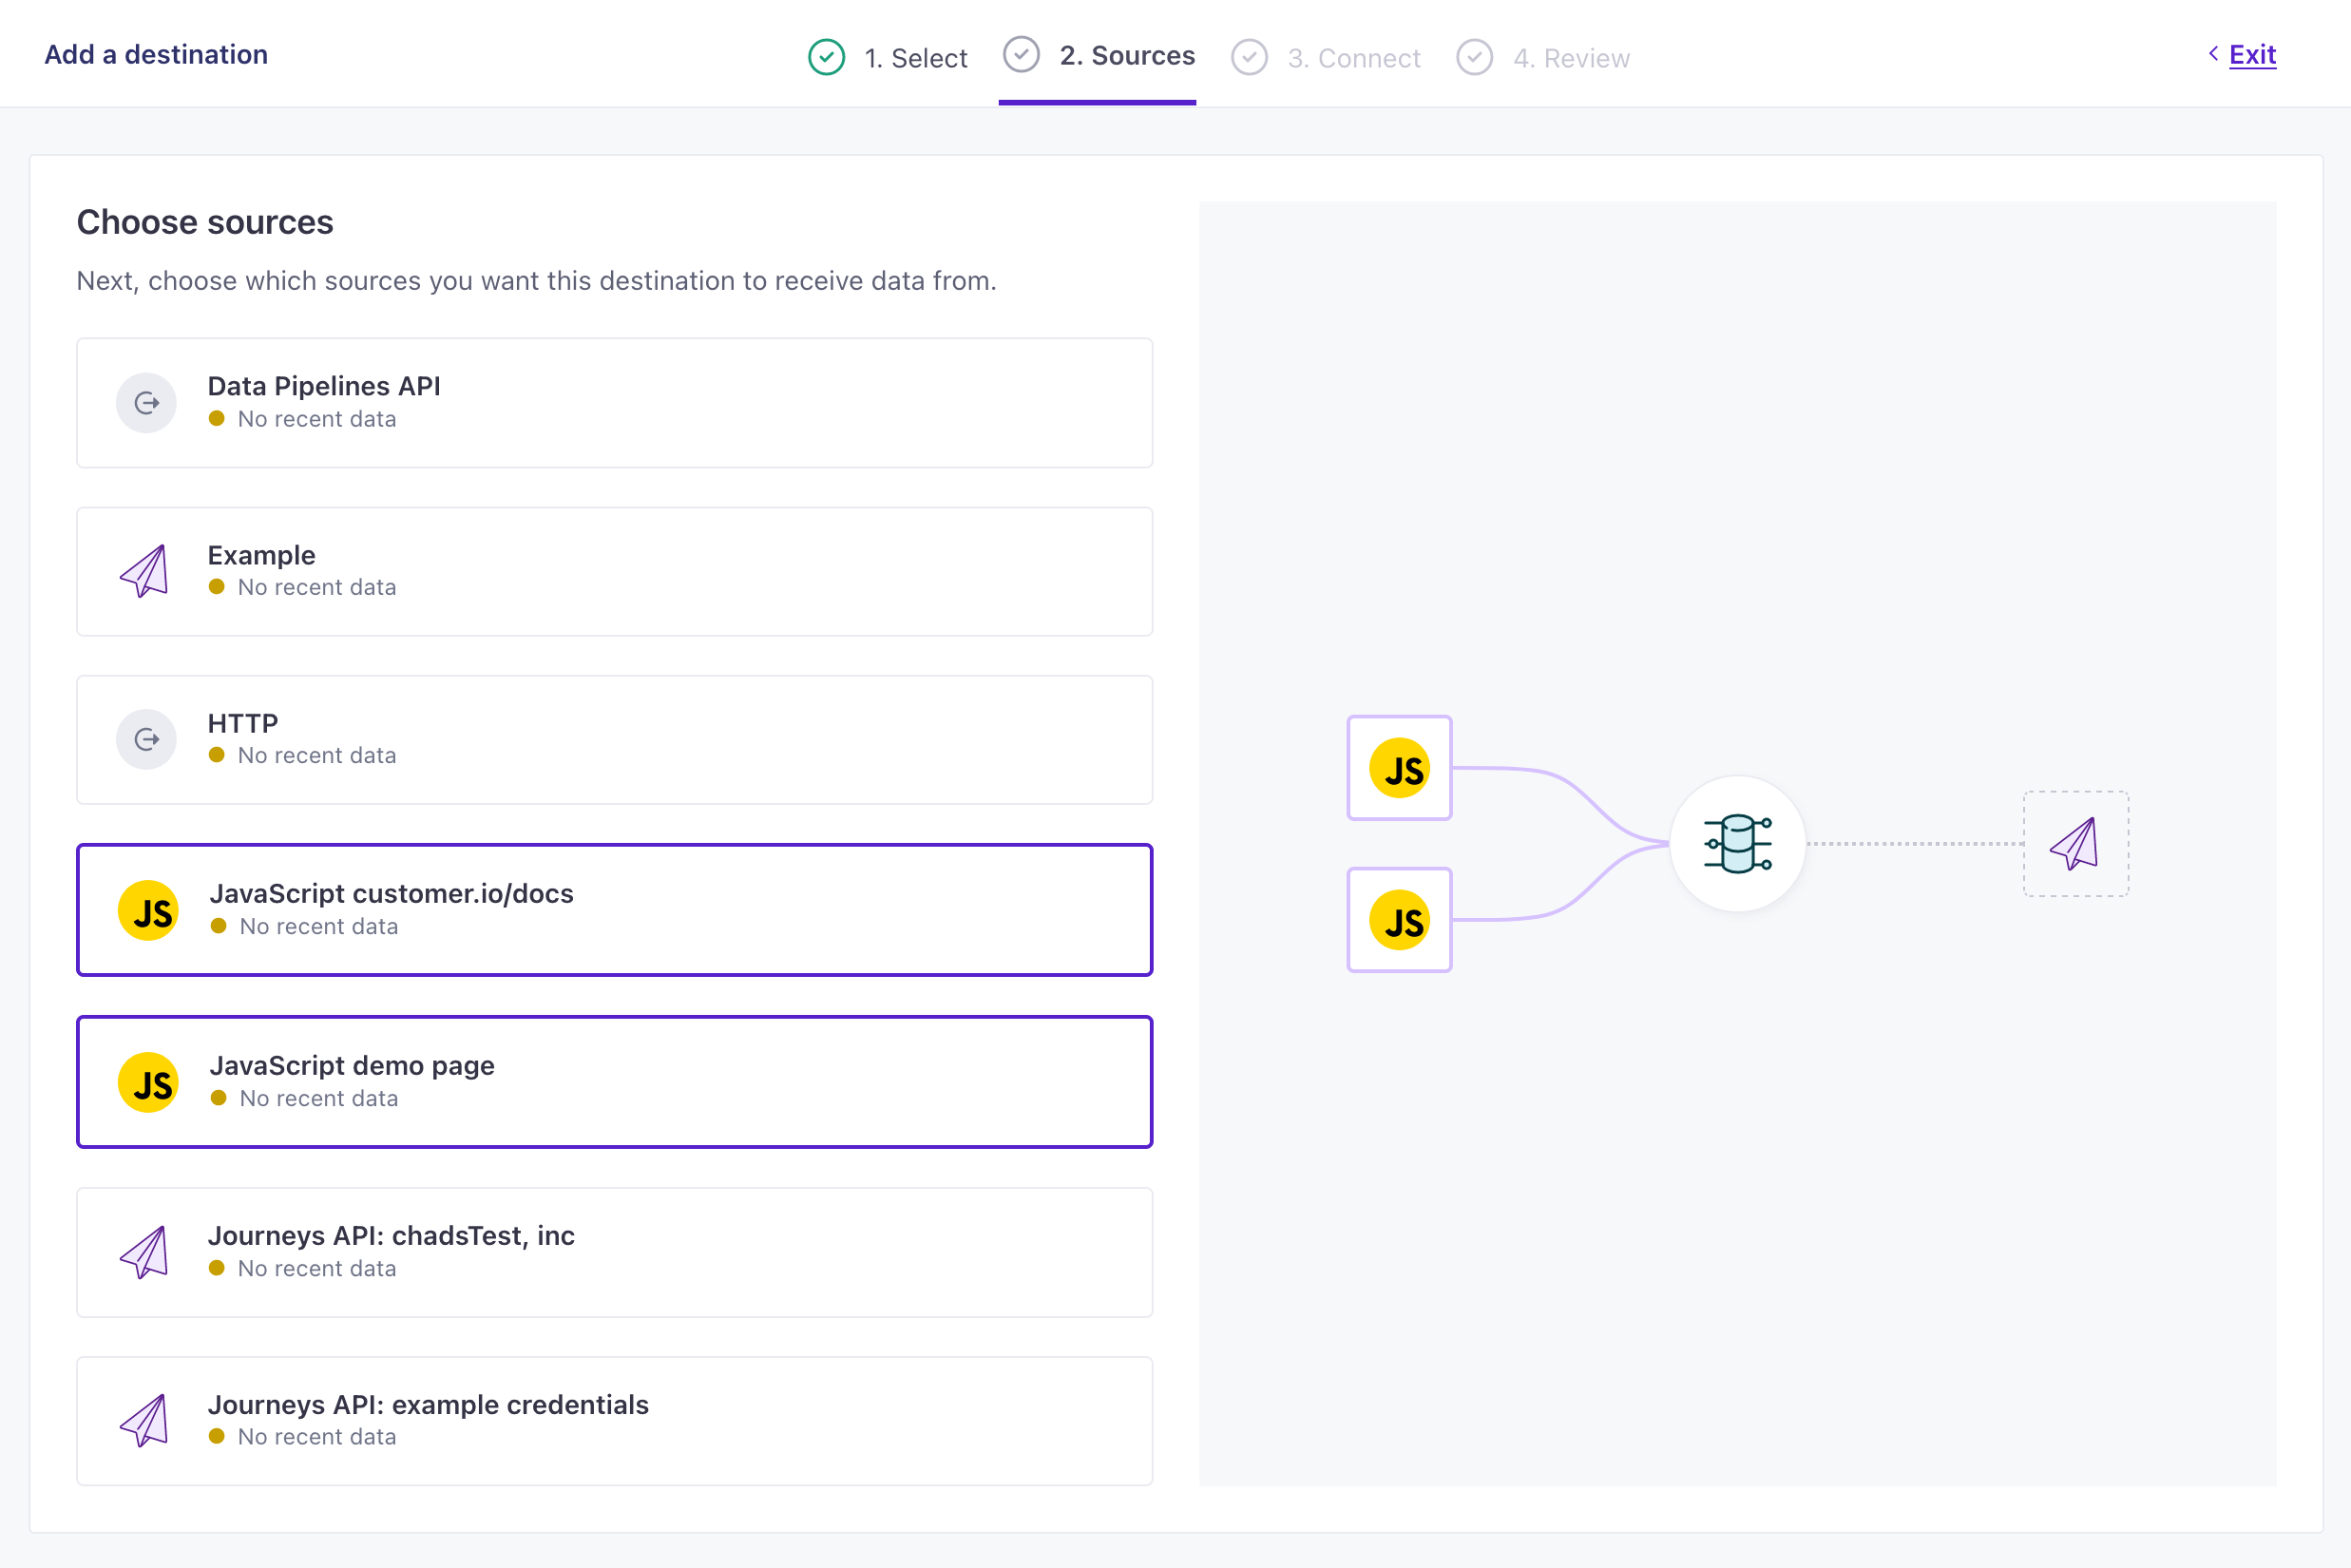Image resolution: width=2351 pixels, height=1568 pixels.
Task: Select HTTP source
Action: pos(616,740)
